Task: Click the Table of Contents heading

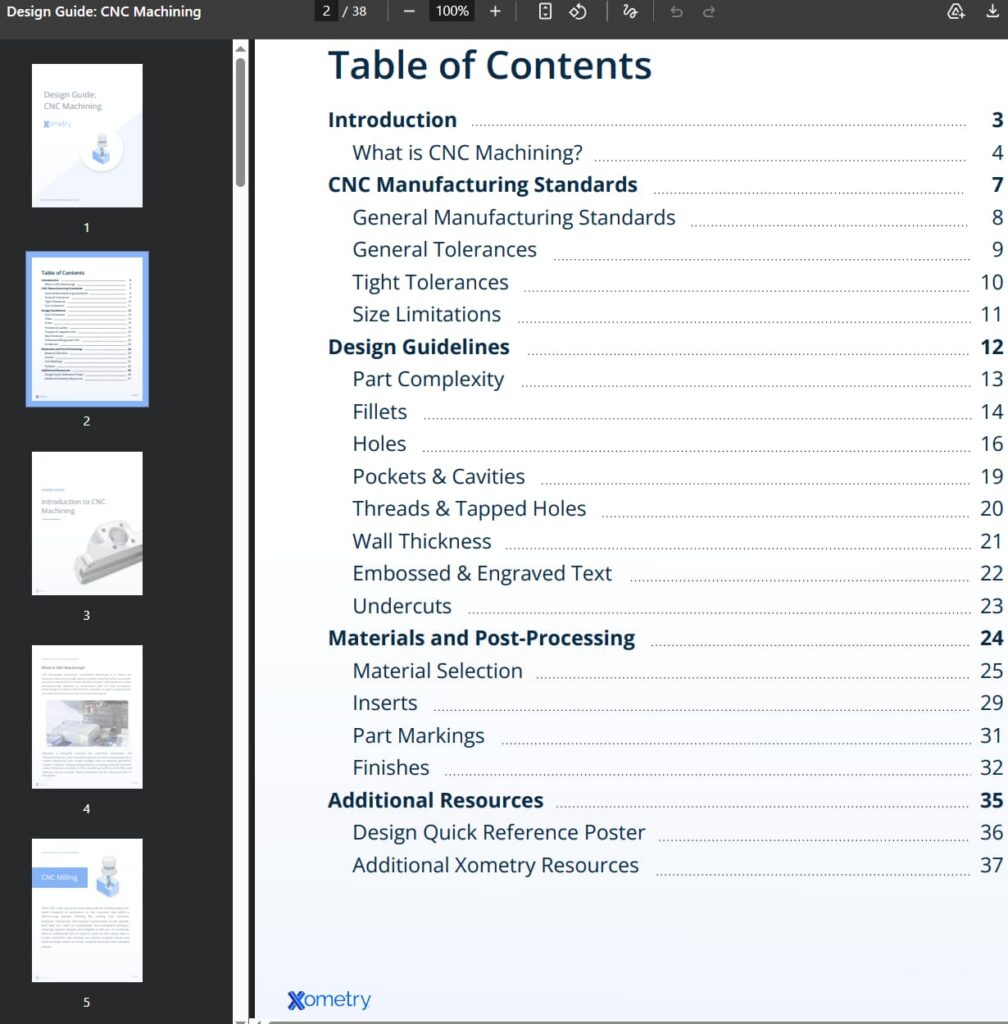Action: pyautogui.click(x=490, y=65)
